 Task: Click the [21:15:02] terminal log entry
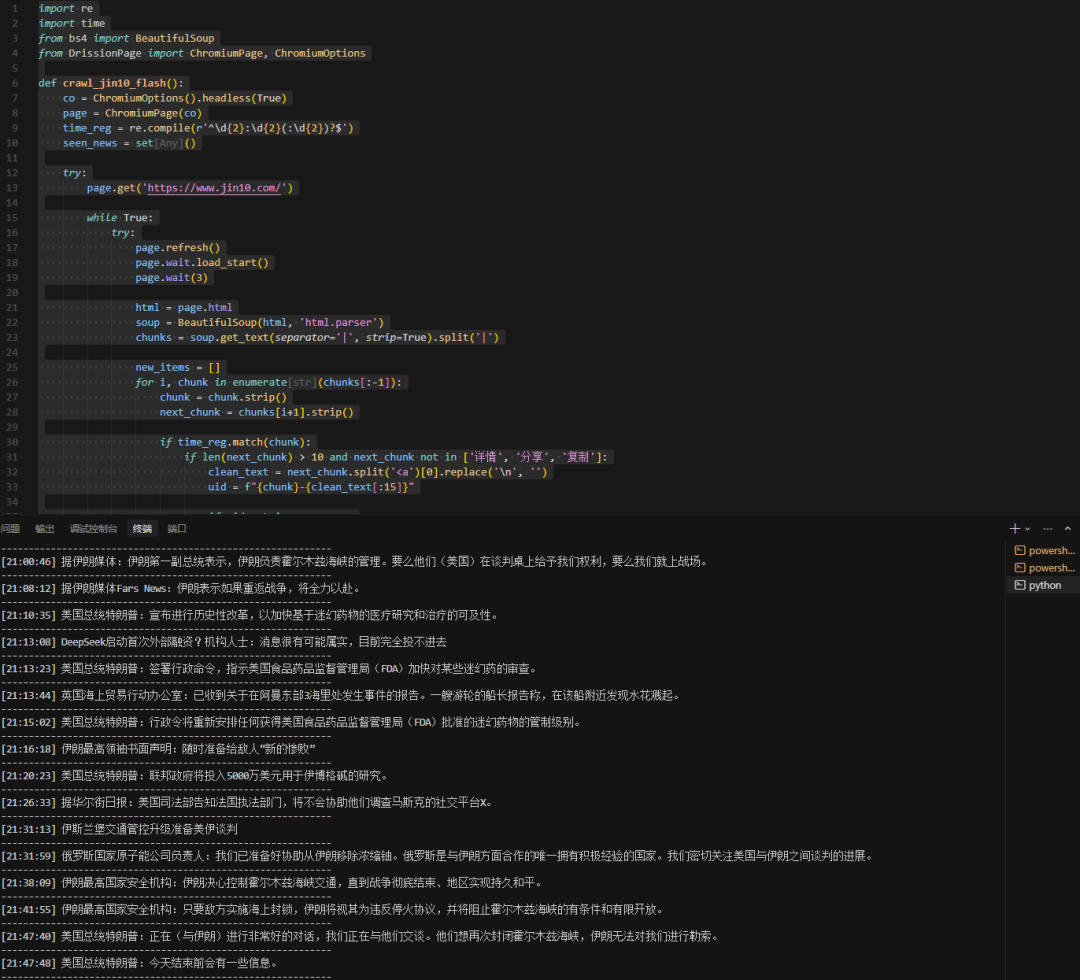coord(291,722)
